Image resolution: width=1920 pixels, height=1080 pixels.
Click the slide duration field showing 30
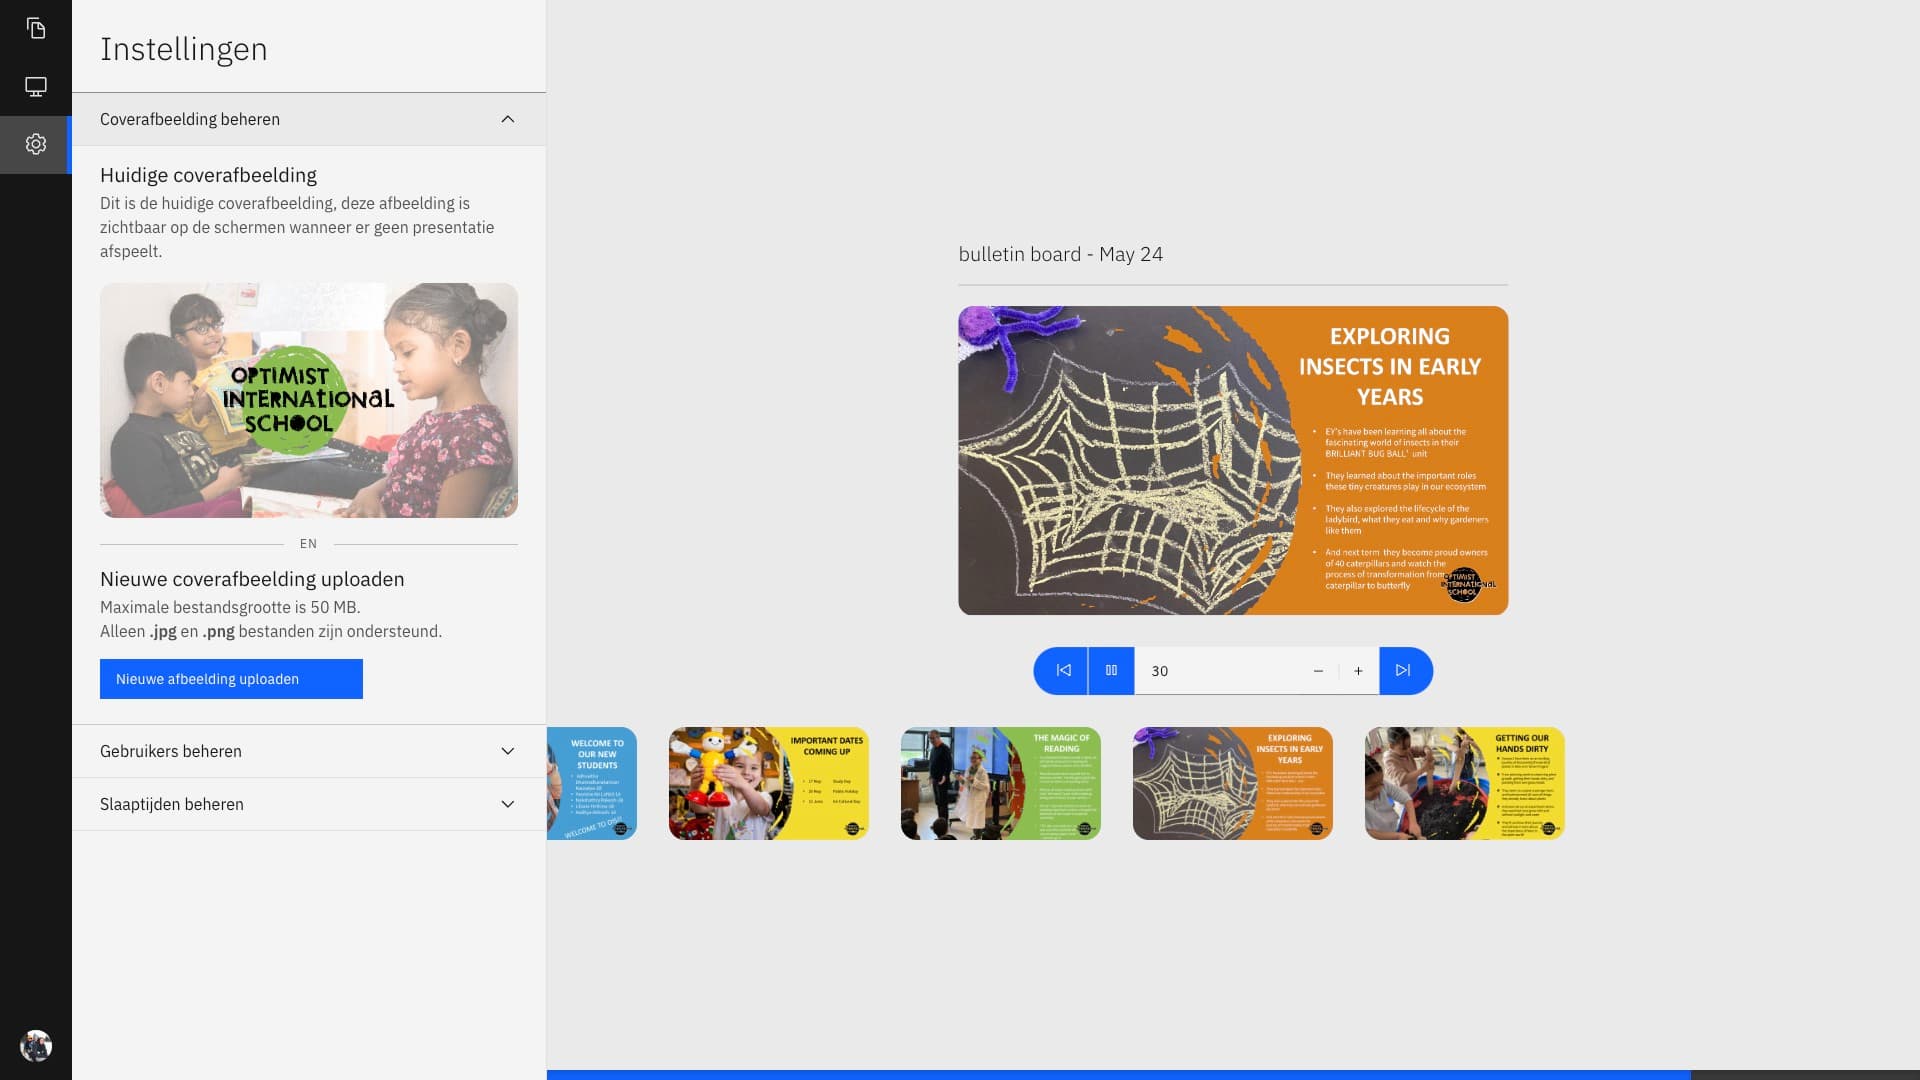pyautogui.click(x=1218, y=671)
